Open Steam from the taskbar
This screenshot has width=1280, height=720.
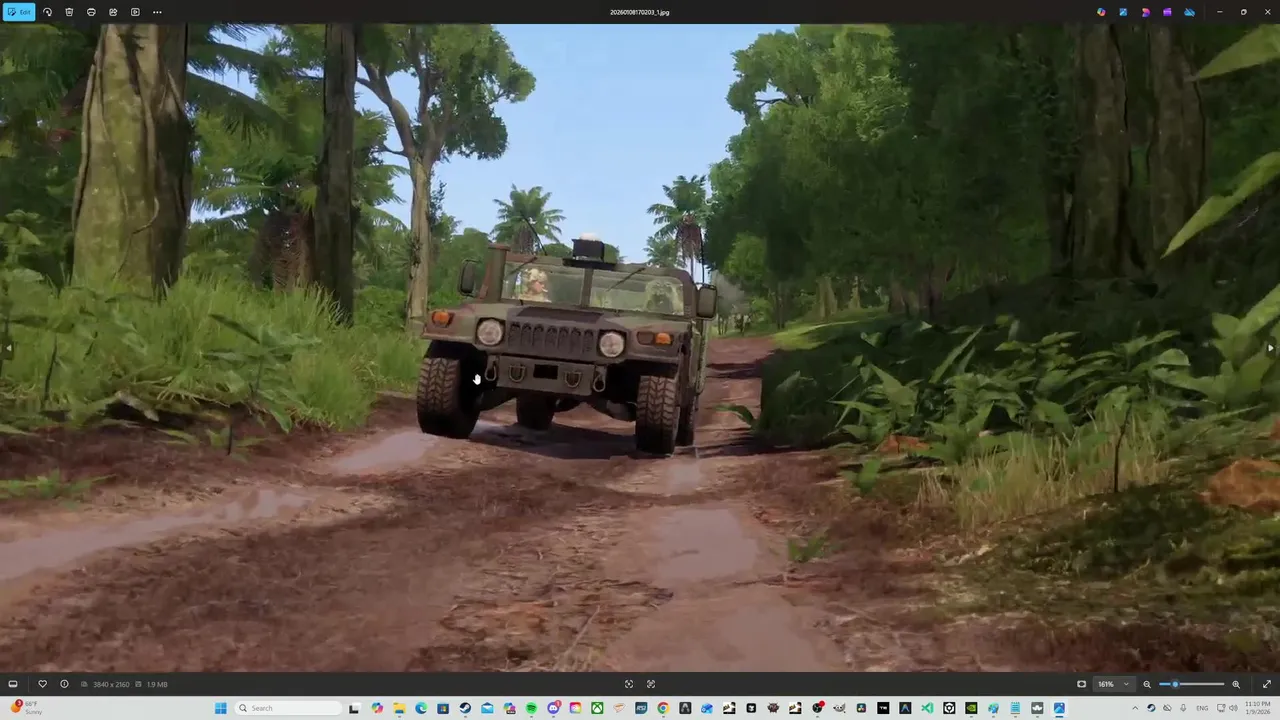[465, 708]
